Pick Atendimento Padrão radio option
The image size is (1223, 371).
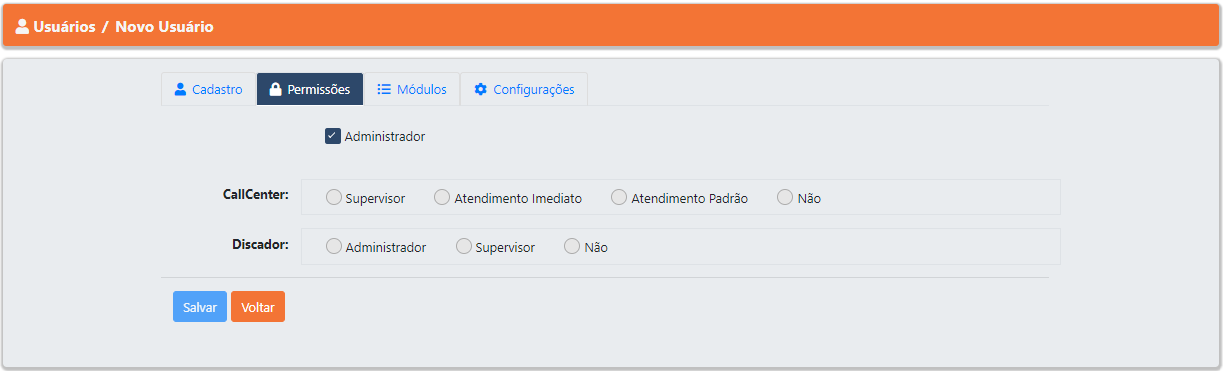pos(619,198)
